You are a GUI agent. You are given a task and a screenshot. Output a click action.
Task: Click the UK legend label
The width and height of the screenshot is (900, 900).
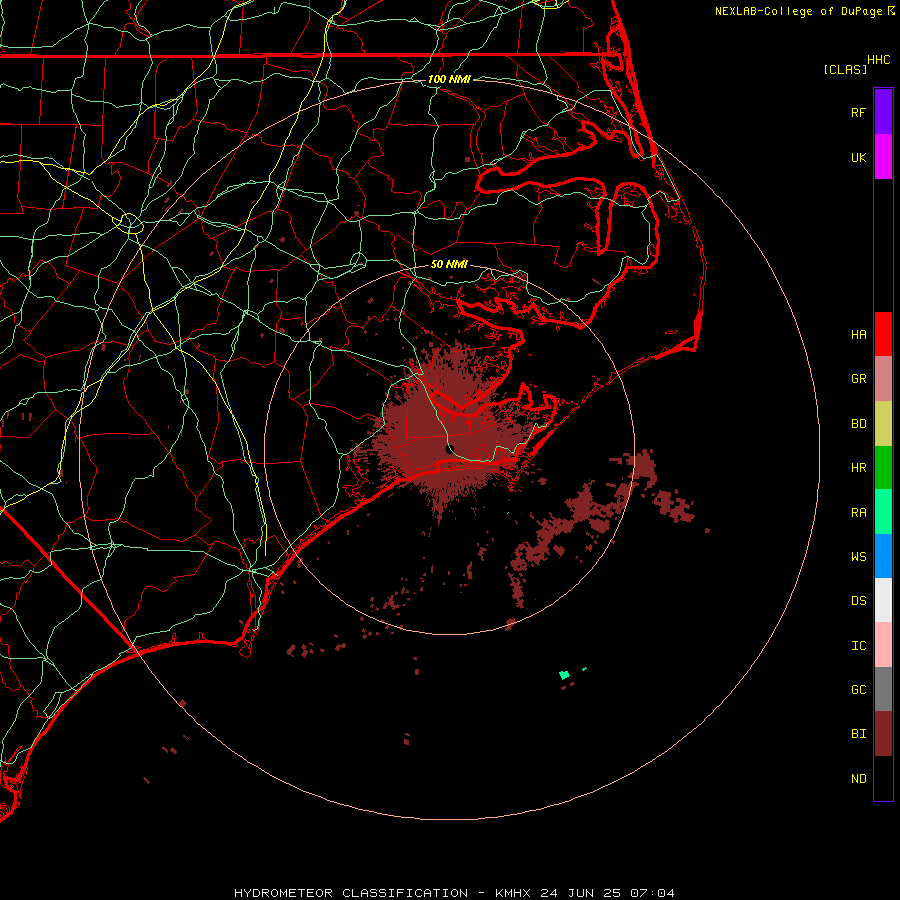[x=858, y=158]
